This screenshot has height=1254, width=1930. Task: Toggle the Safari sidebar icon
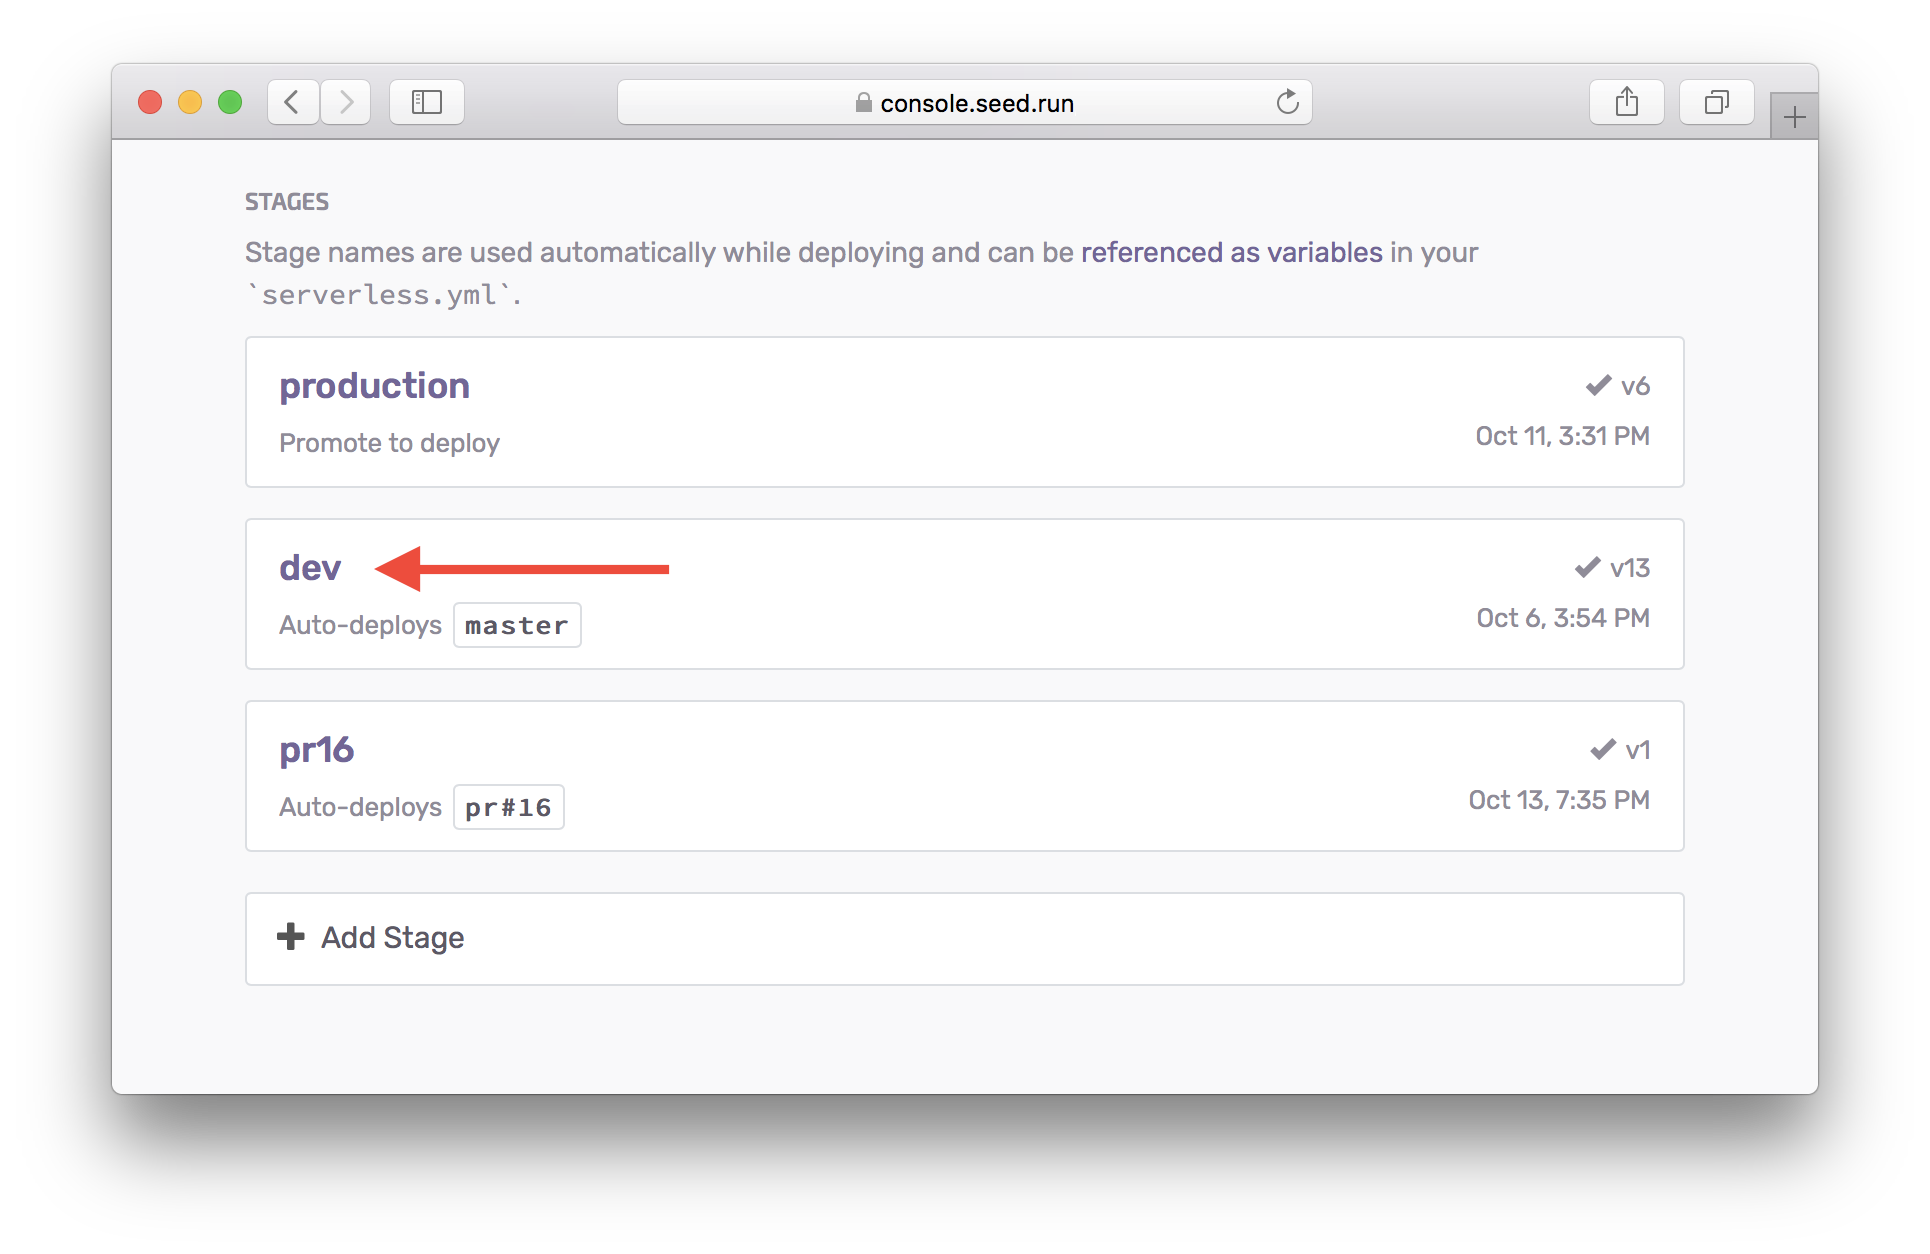click(x=427, y=102)
